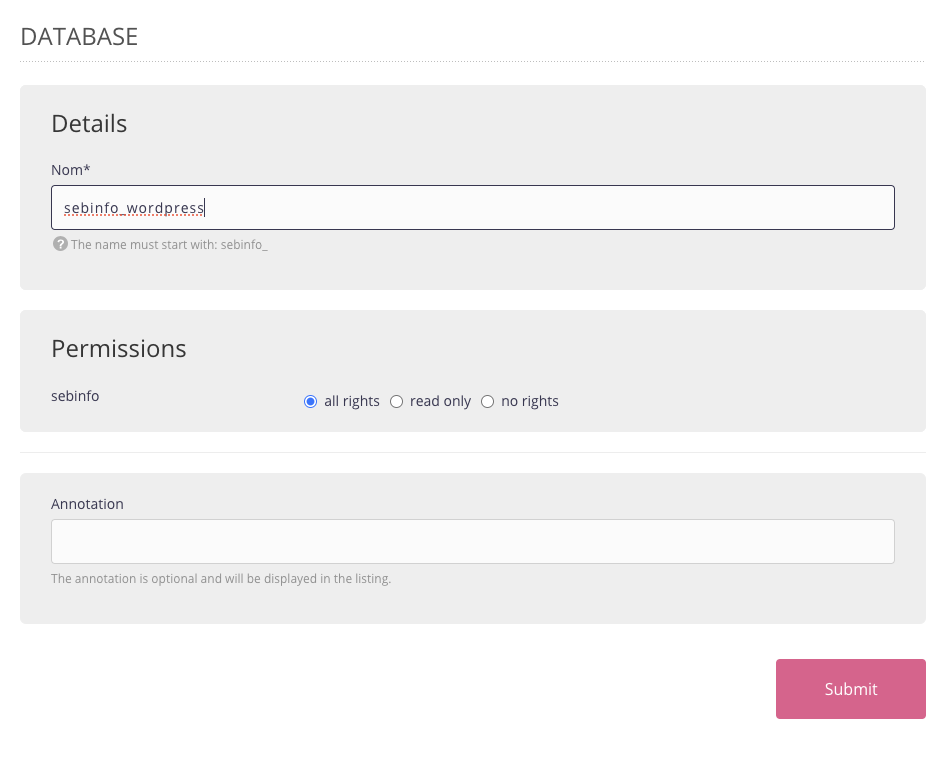This screenshot has width=948, height=763.
Task: Click the Permissions section heading
Action: point(118,348)
